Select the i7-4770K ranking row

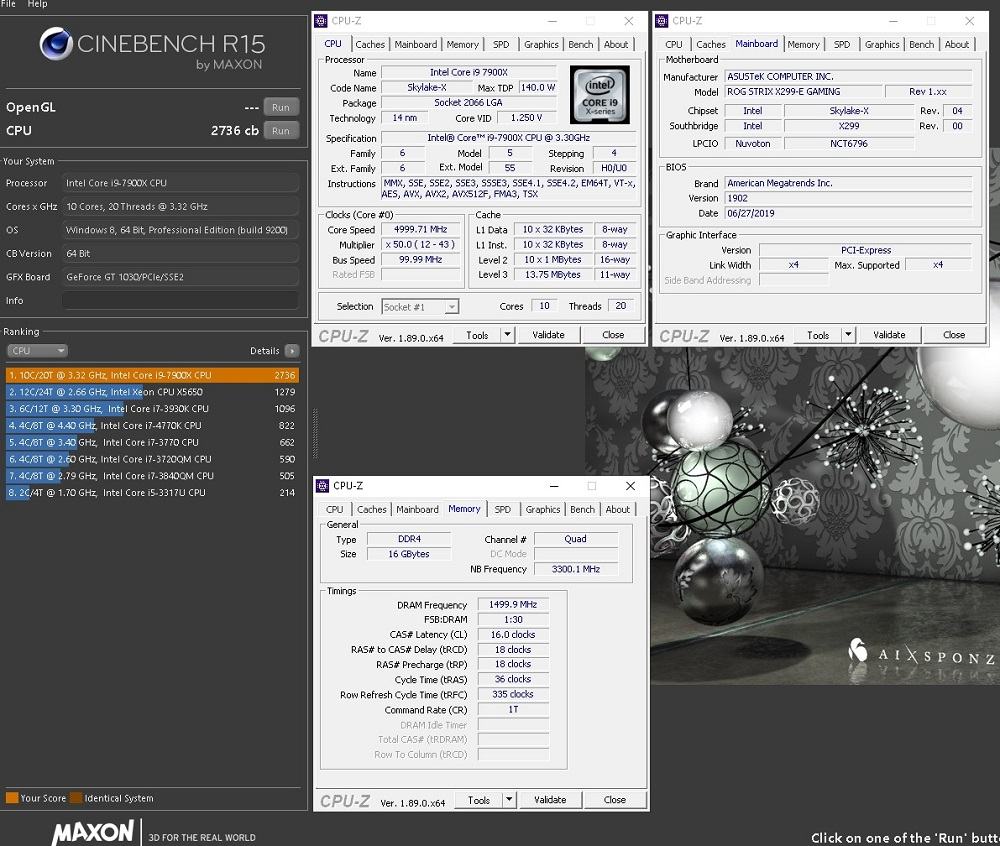pos(152,425)
